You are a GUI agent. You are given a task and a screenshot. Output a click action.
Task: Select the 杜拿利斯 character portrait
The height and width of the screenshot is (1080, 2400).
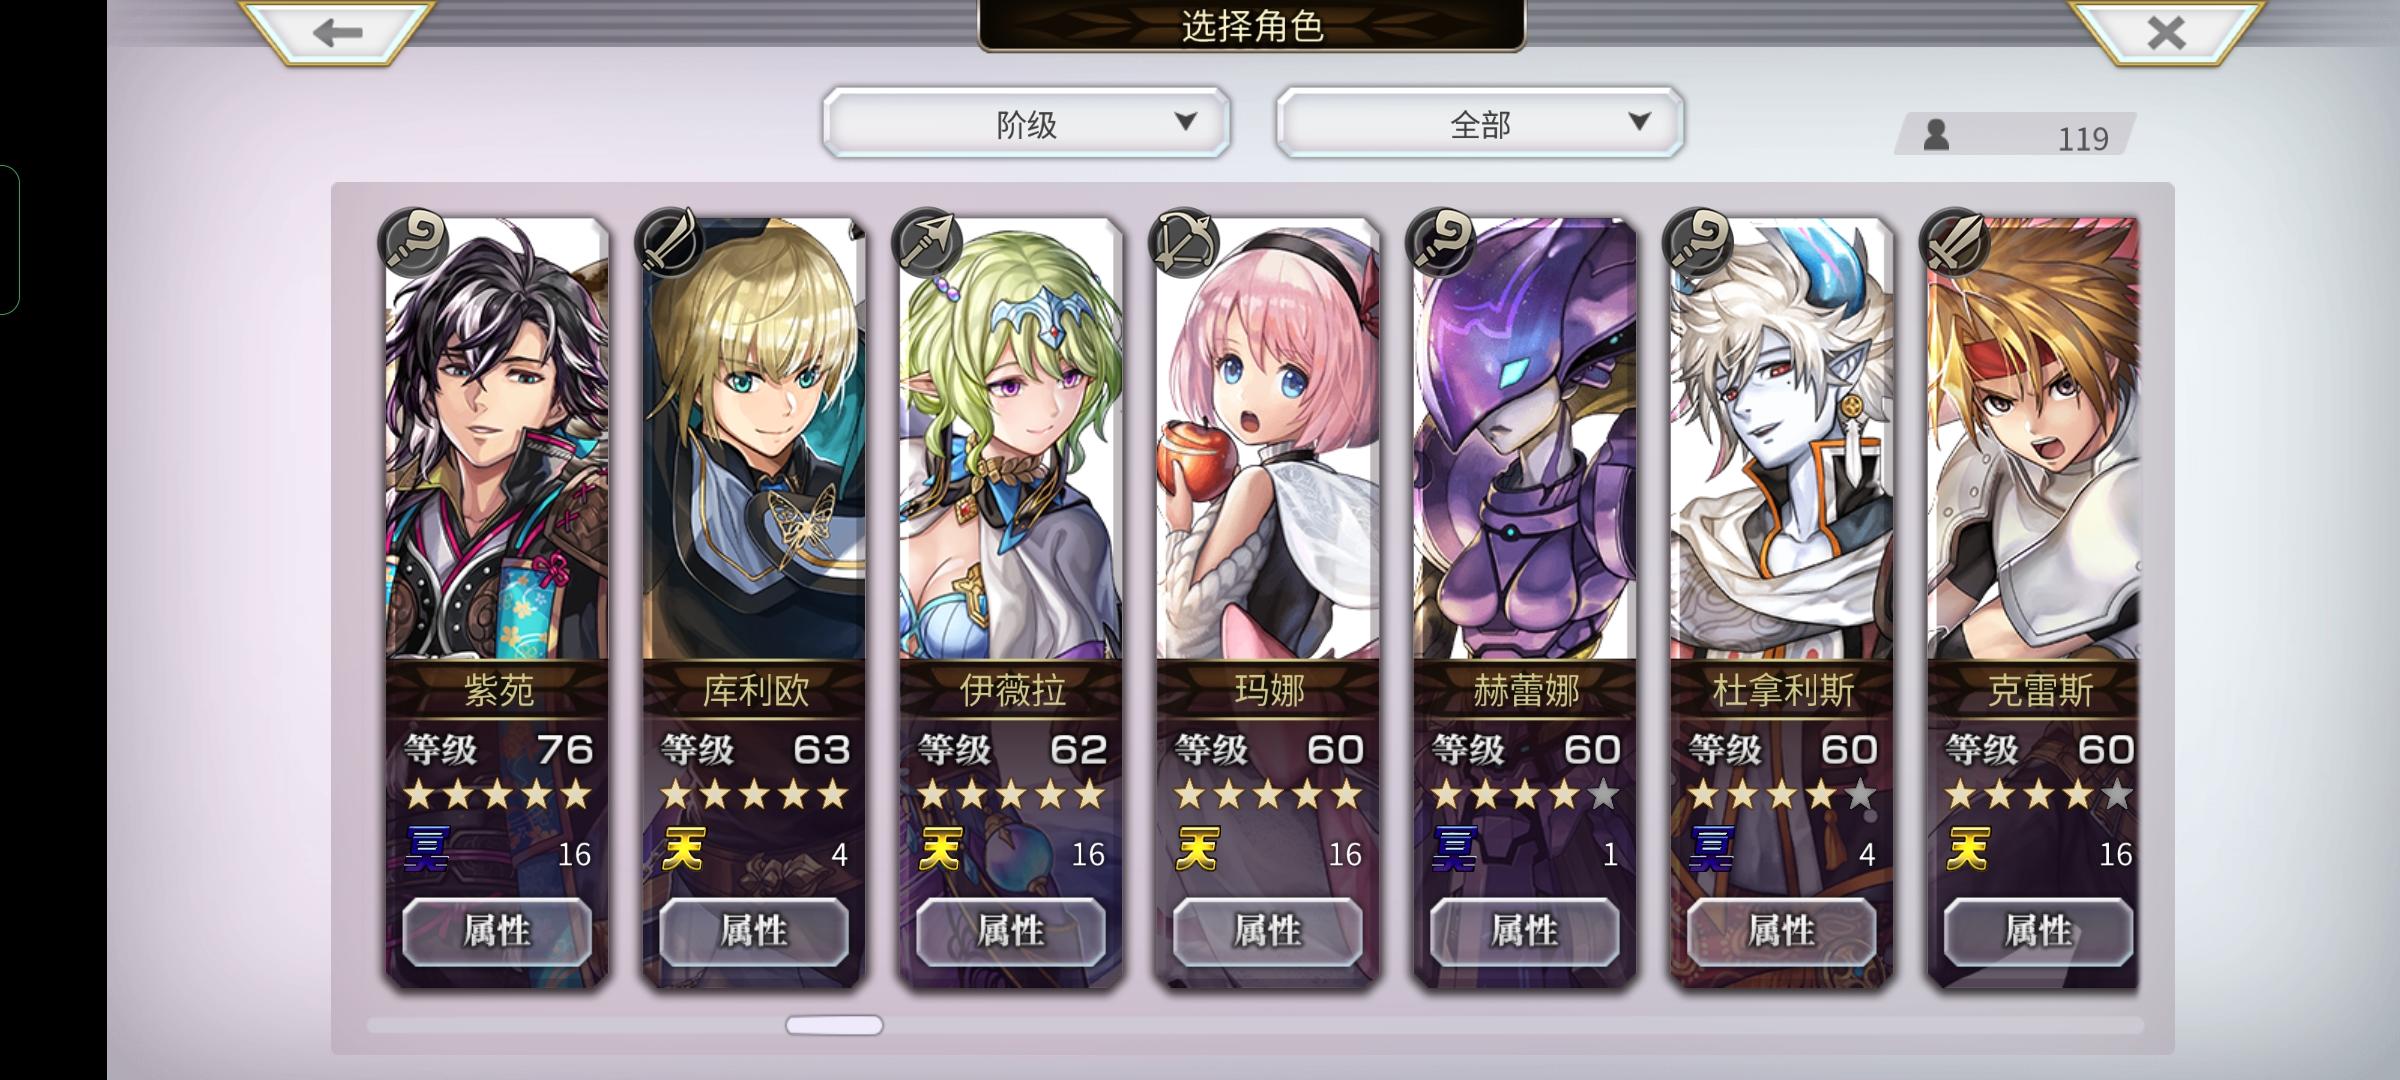pos(1782,440)
